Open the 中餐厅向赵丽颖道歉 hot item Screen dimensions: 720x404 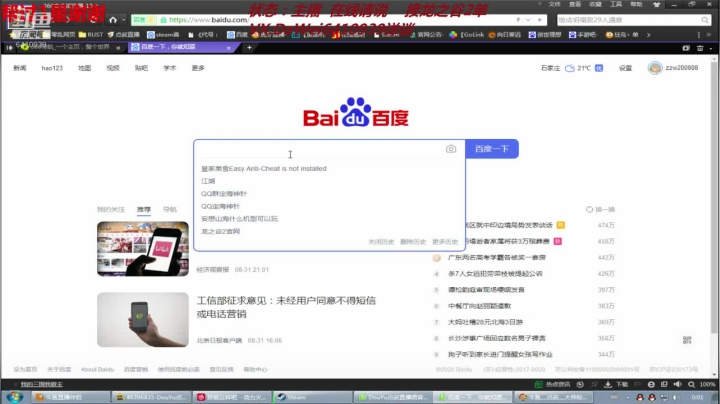[x=479, y=306]
